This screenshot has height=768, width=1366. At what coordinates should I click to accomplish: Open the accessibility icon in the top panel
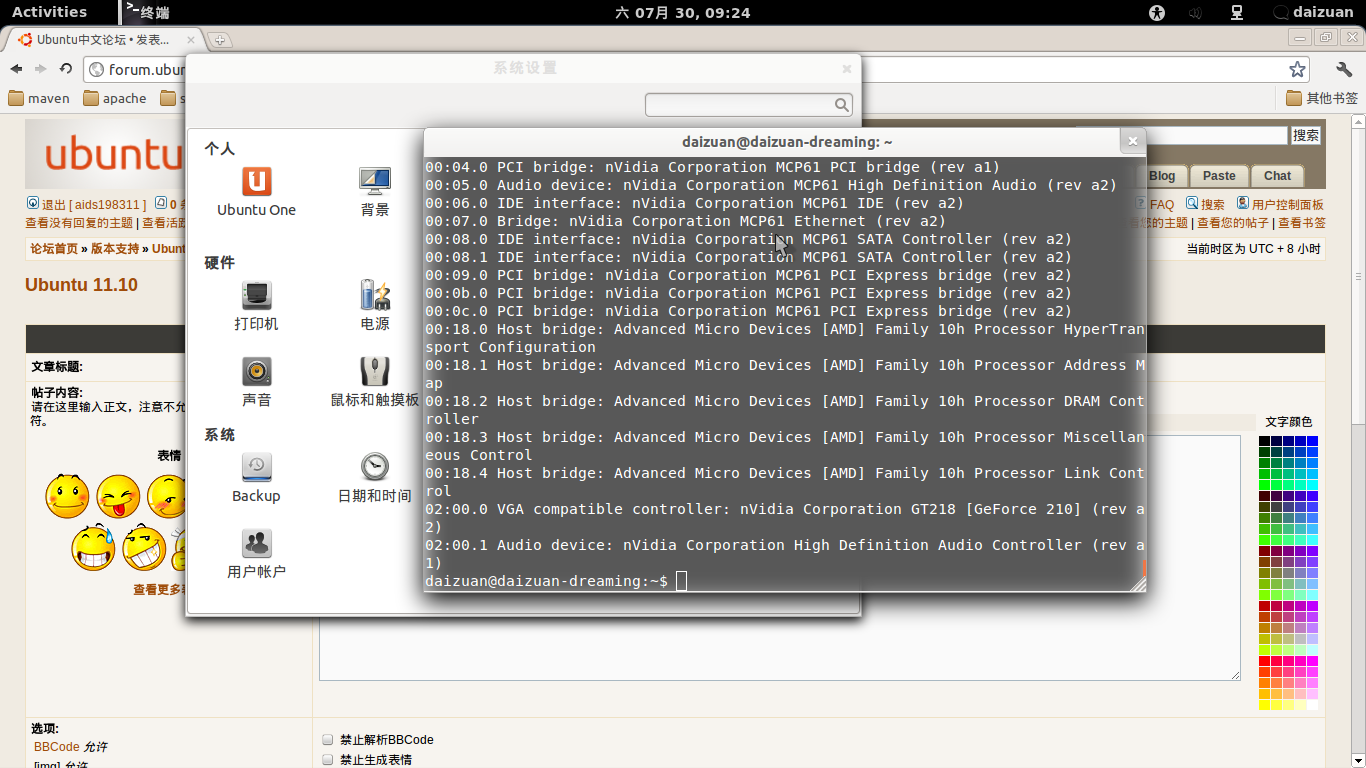click(x=1157, y=13)
